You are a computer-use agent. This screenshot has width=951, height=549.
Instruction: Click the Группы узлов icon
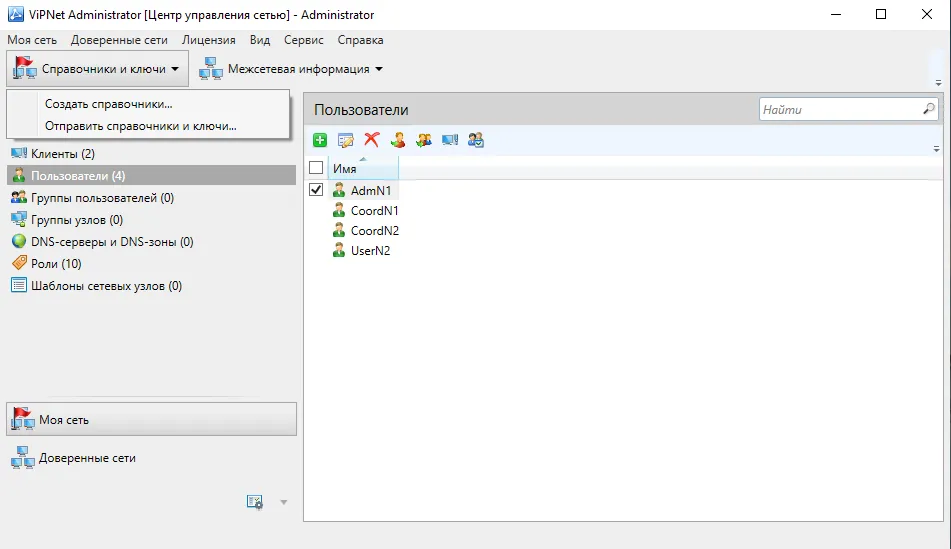19,219
